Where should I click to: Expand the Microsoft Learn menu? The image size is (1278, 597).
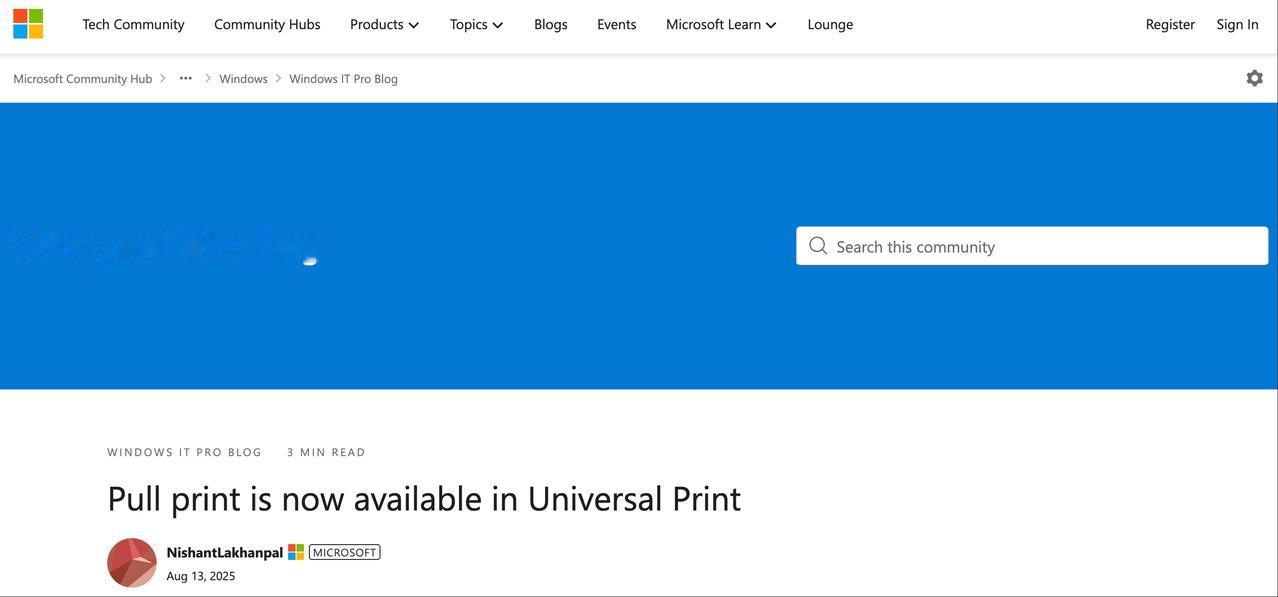[721, 24]
